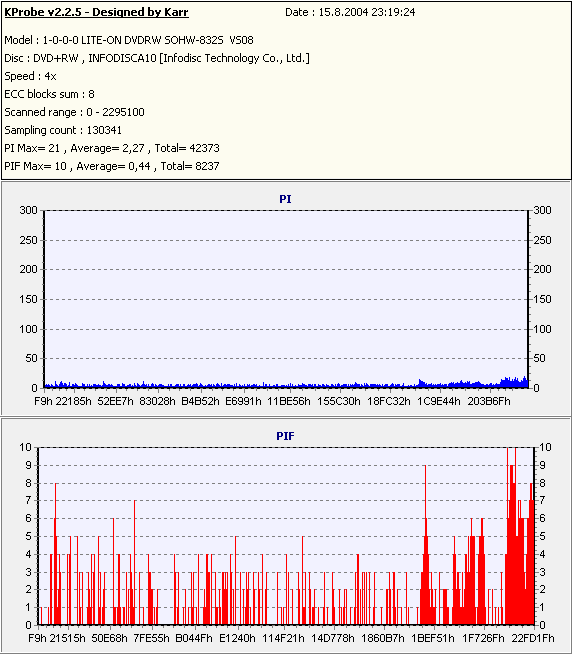The image size is (572, 654).
Task: Click the 11BE56h label on PI axis
Action: coord(289,401)
